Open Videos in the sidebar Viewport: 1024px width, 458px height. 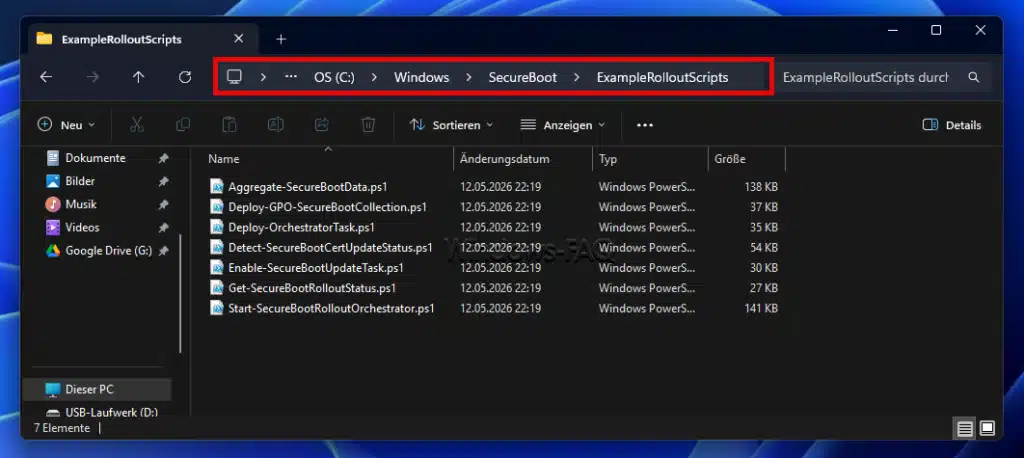[82, 227]
